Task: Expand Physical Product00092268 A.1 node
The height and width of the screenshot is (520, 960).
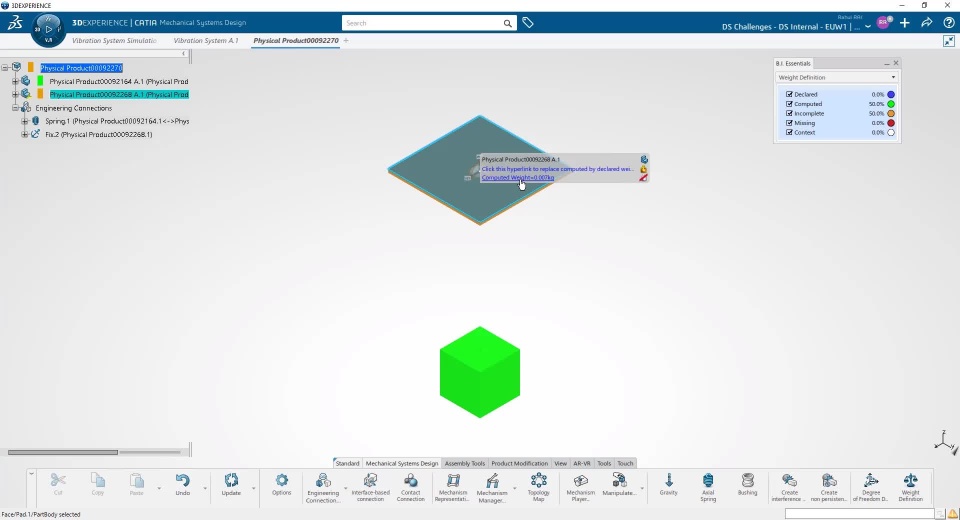Action: (x=15, y=94)
